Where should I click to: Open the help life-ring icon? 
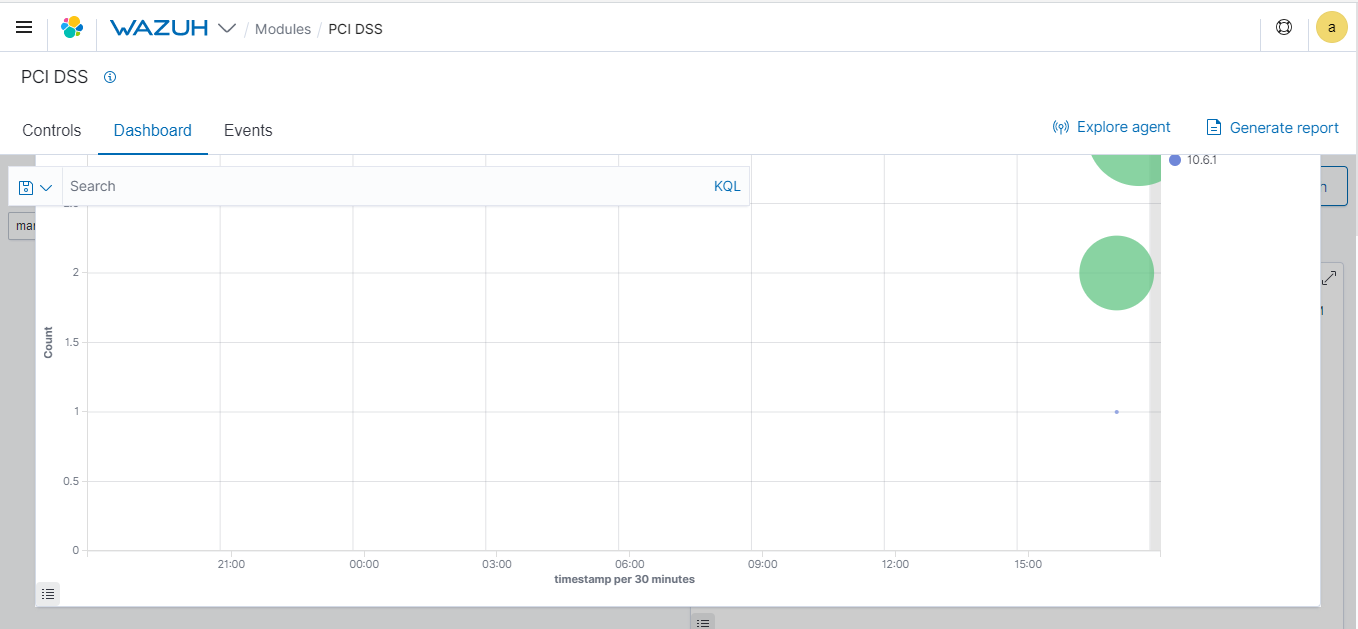(x=1283, y=27)
